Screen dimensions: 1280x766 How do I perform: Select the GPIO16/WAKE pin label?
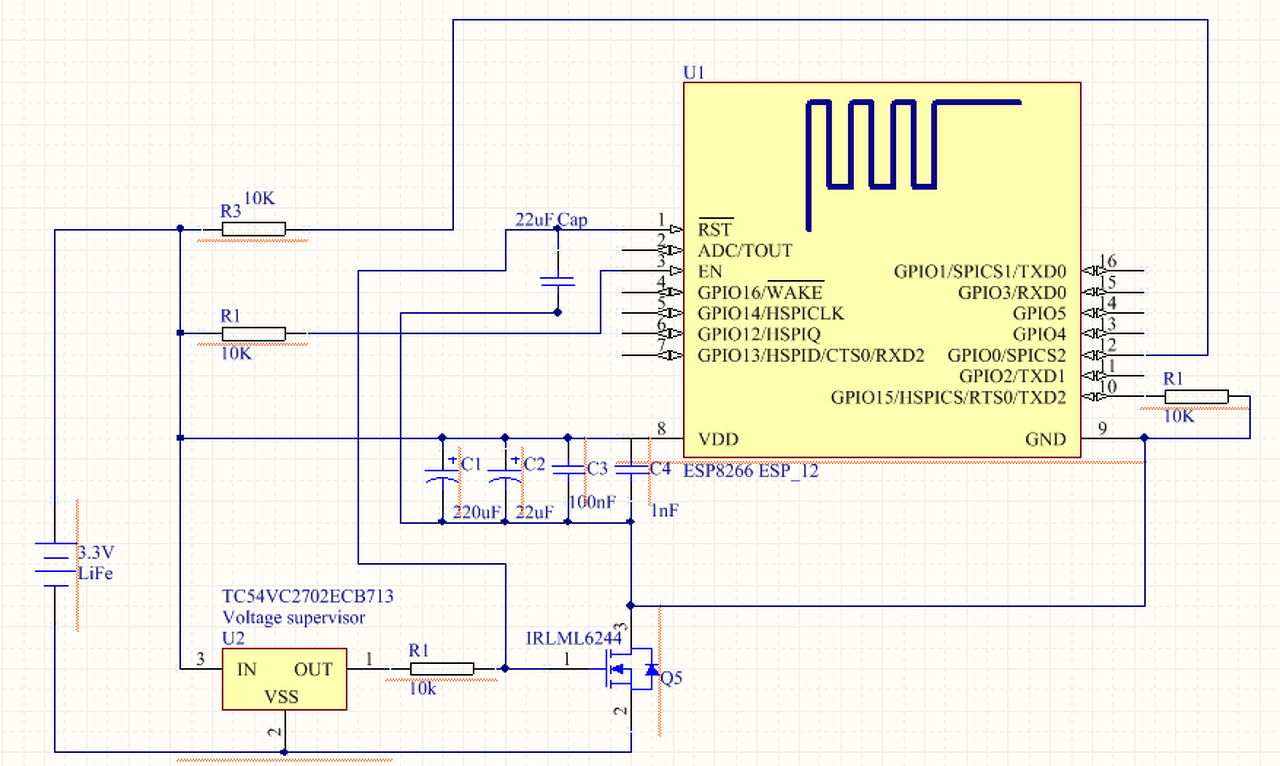tap(760, 292)
